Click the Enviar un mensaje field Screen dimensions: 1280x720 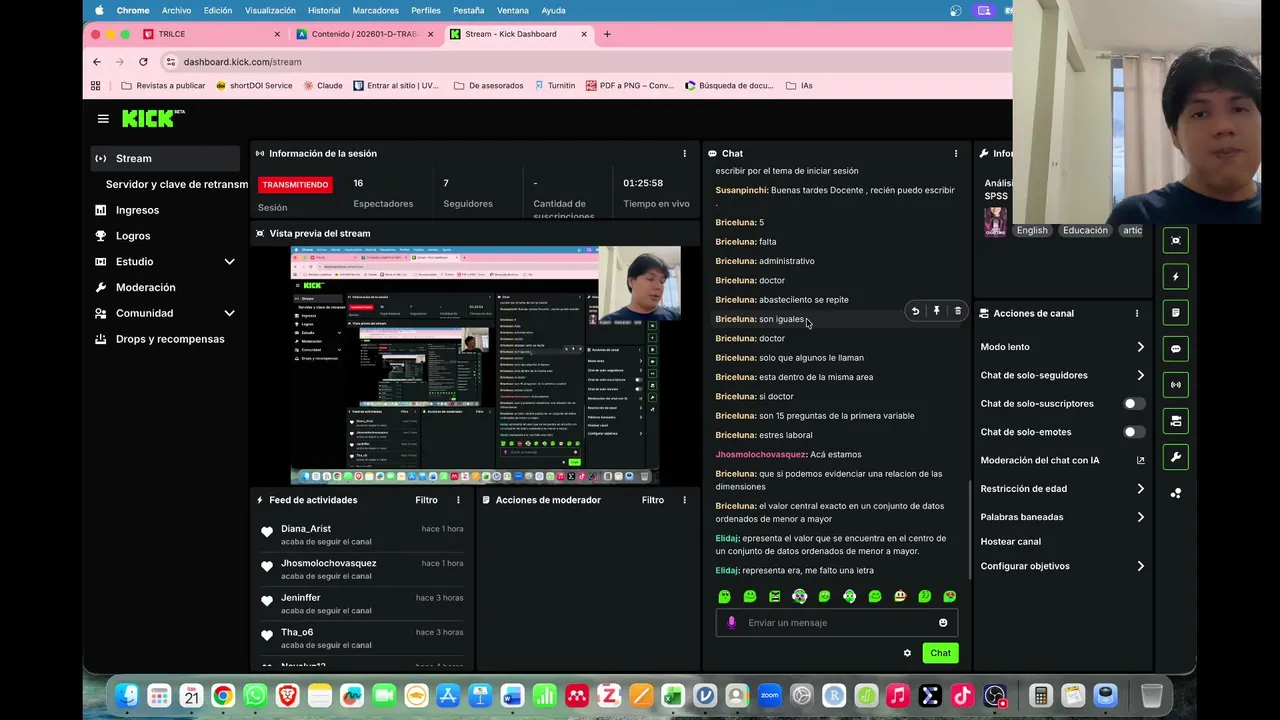pyautogui.click(x=837, y=623)
